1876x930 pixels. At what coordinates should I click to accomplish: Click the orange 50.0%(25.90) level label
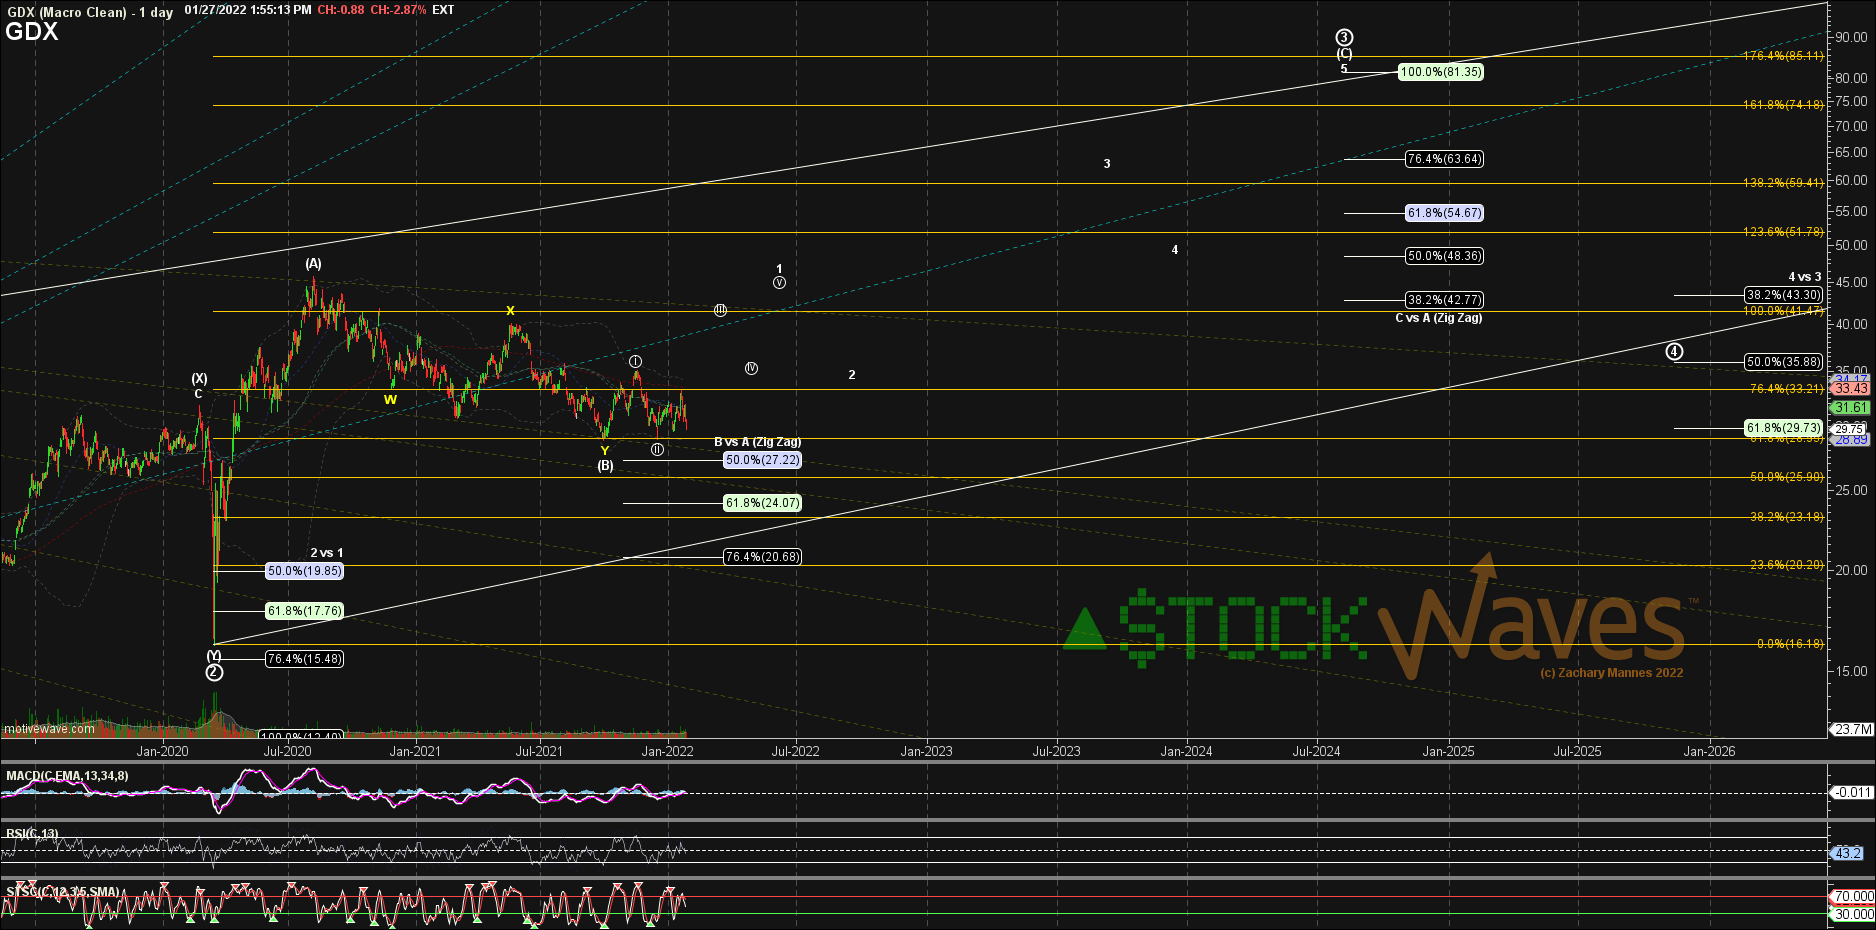point(1786,477)
